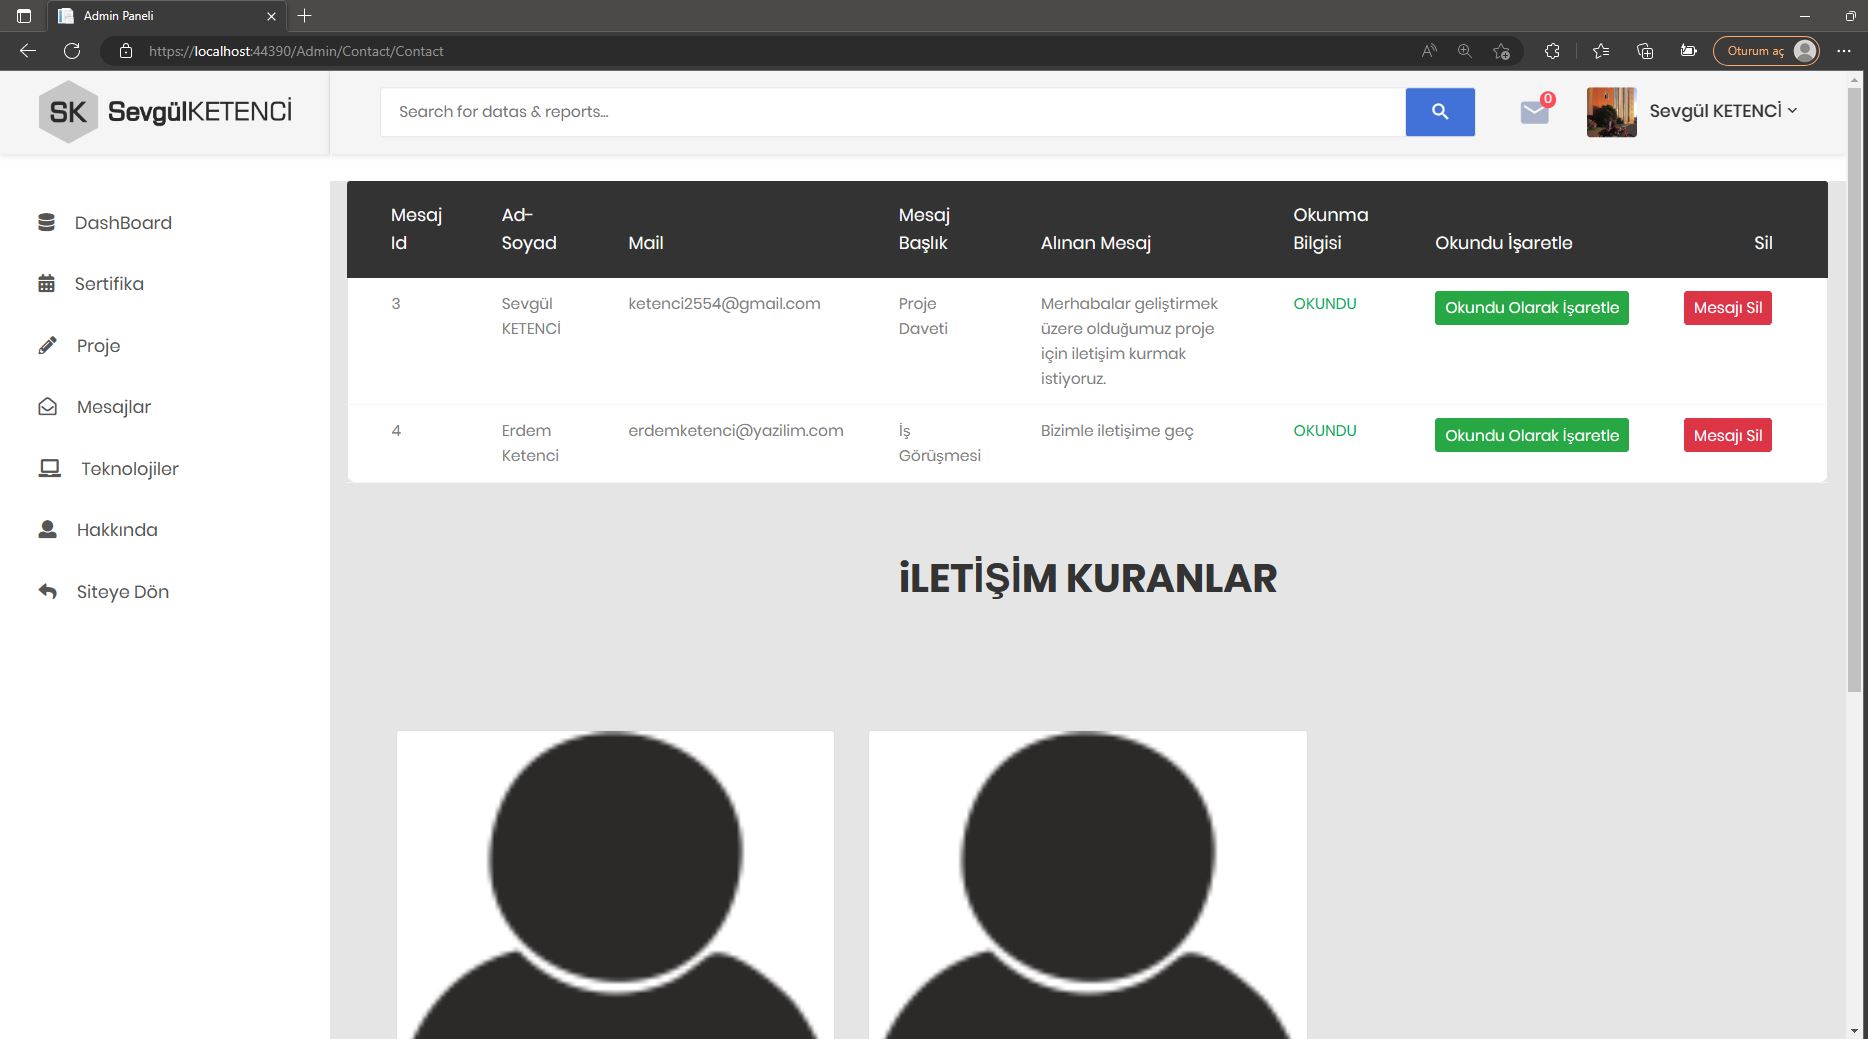Click the email erdemketenci@yazilim.com
1868x1039 pixels.
[736, 431]
